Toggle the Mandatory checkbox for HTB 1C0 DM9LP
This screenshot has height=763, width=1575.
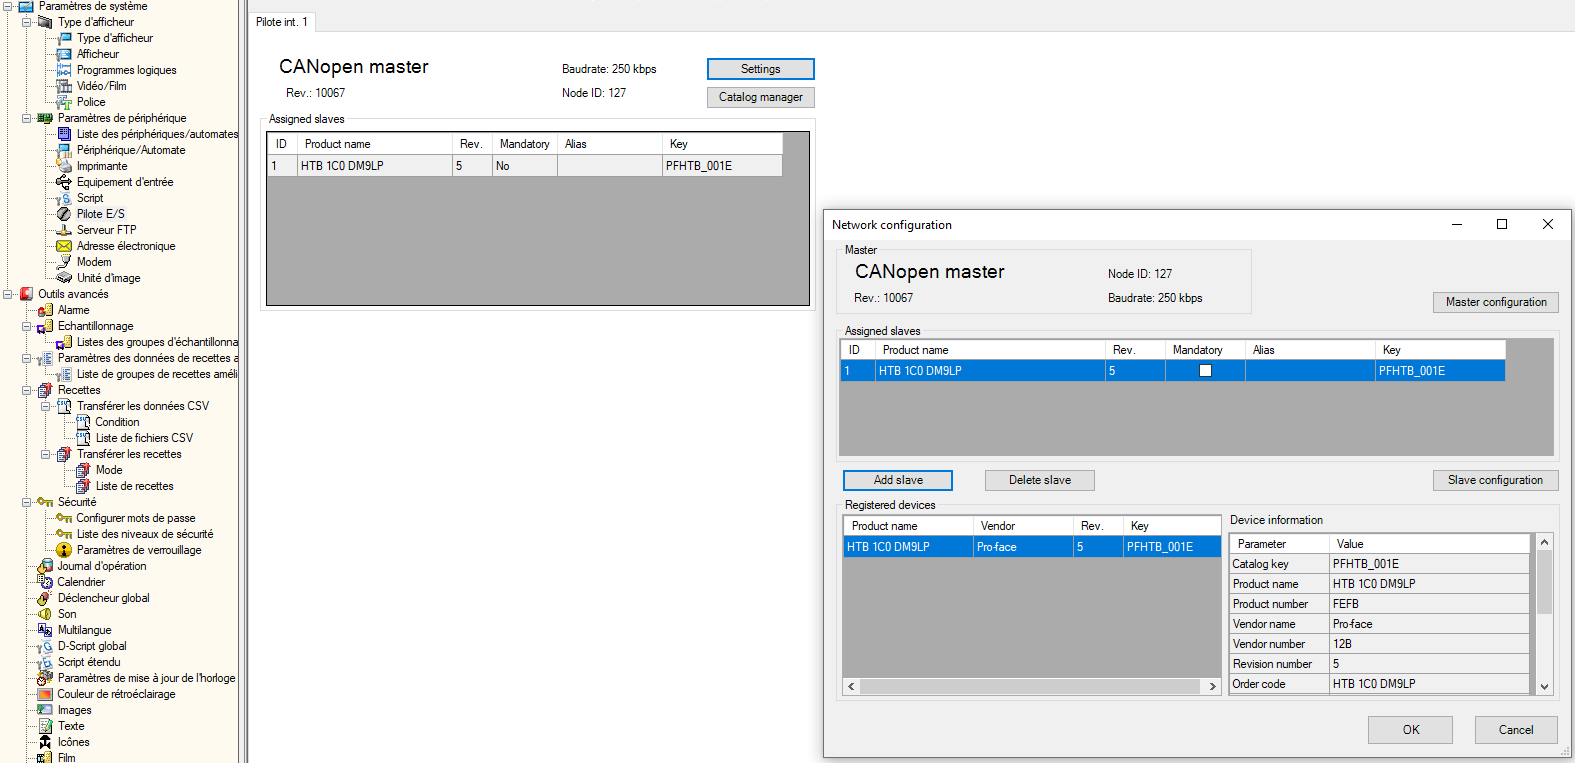coord(1205,371)
